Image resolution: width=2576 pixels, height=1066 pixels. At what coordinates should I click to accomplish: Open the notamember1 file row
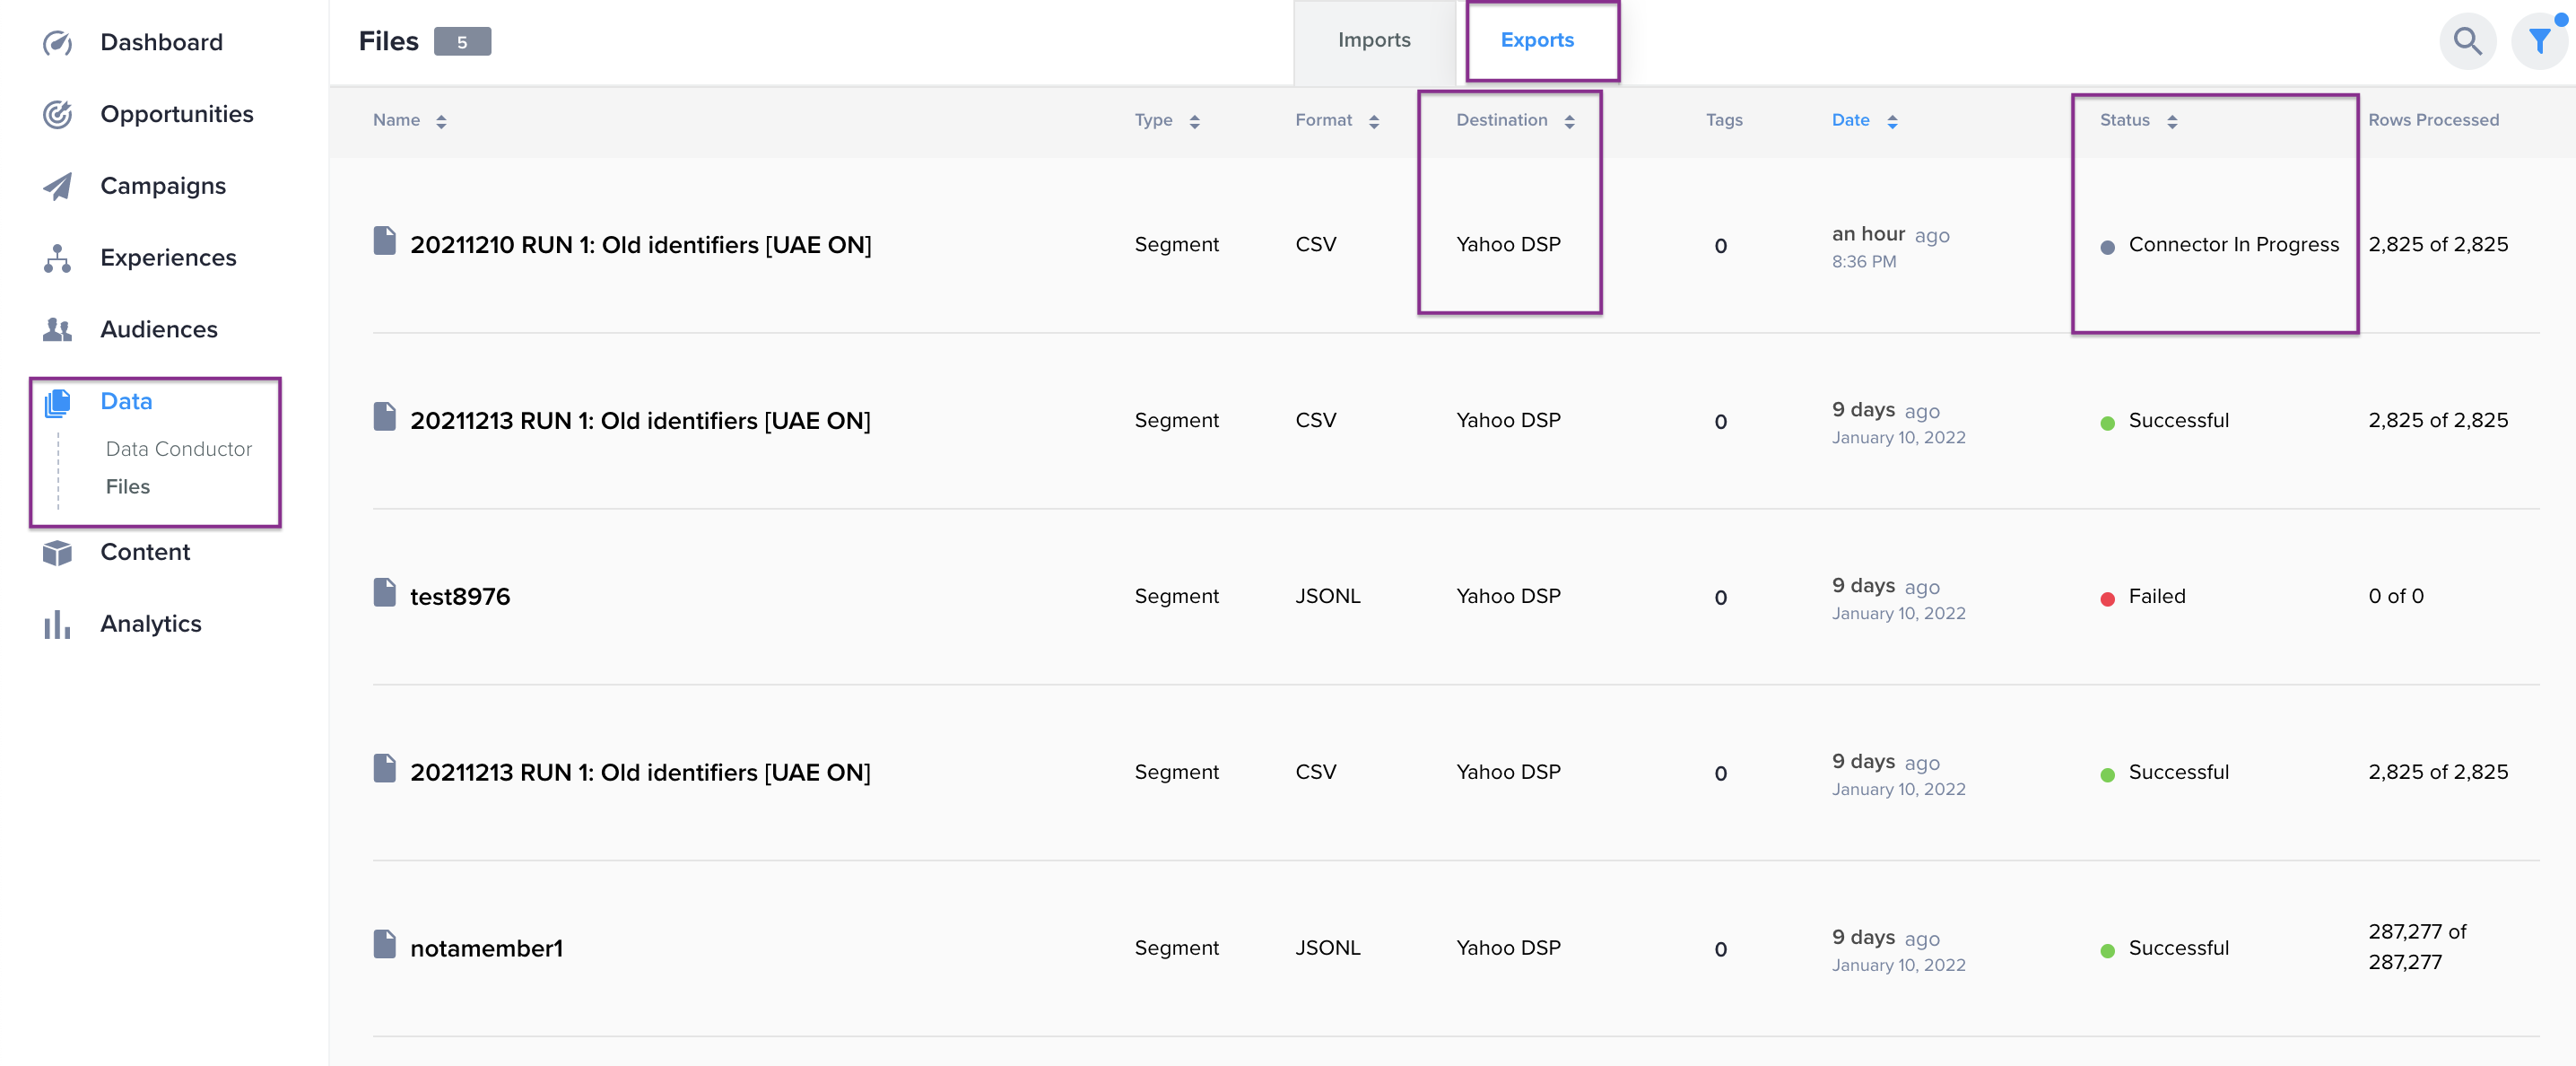[486, 948]
